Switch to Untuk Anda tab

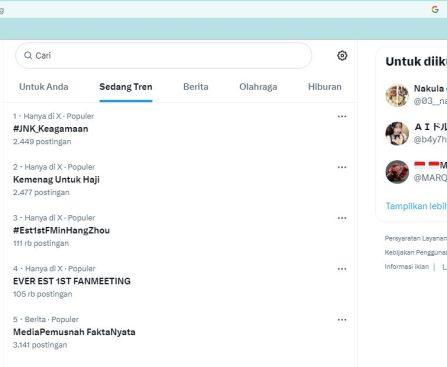click(44, 87)
